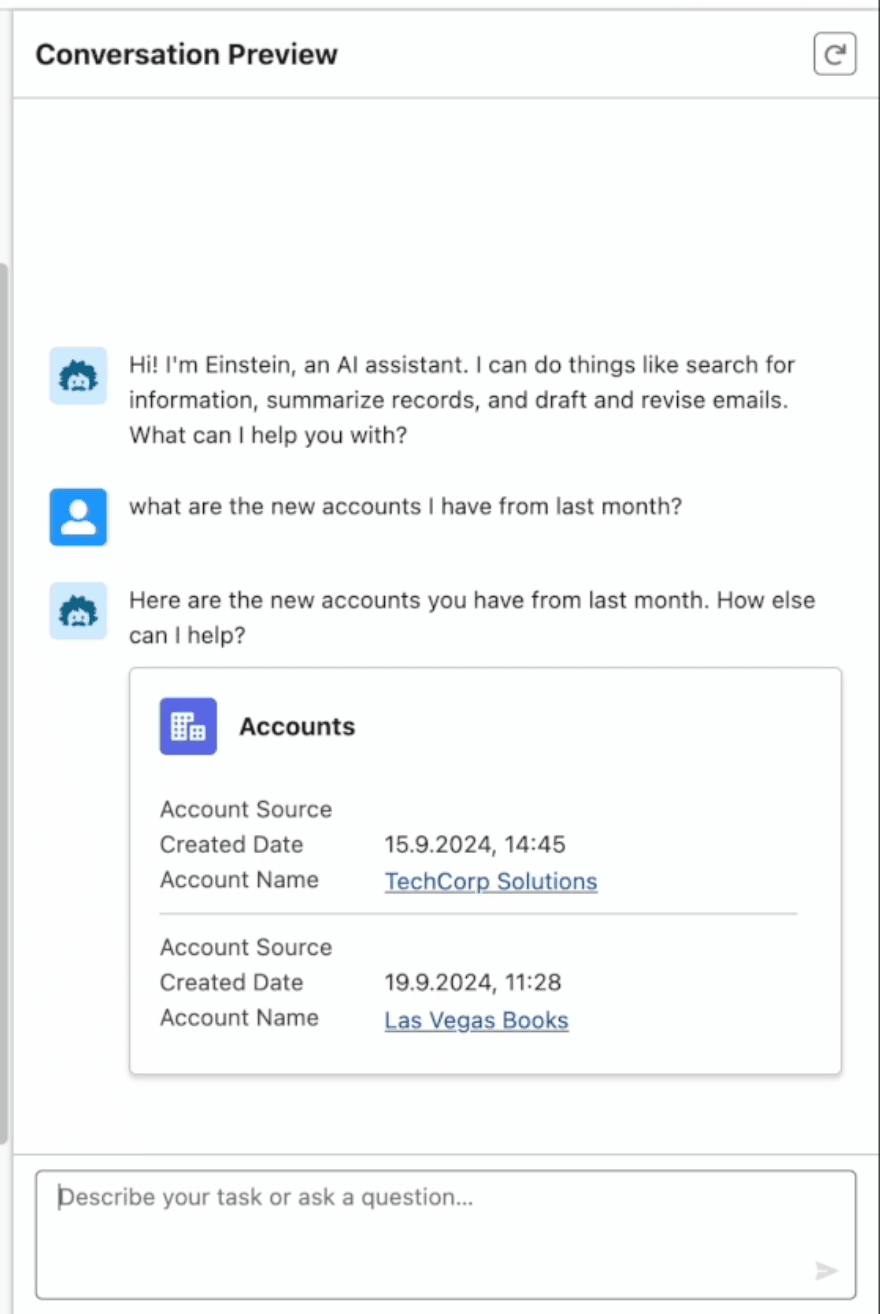The height and width of the screenshot is (1314, 880).
Task: Open the TechCorp Solutions account link
Action: [490, 881]
